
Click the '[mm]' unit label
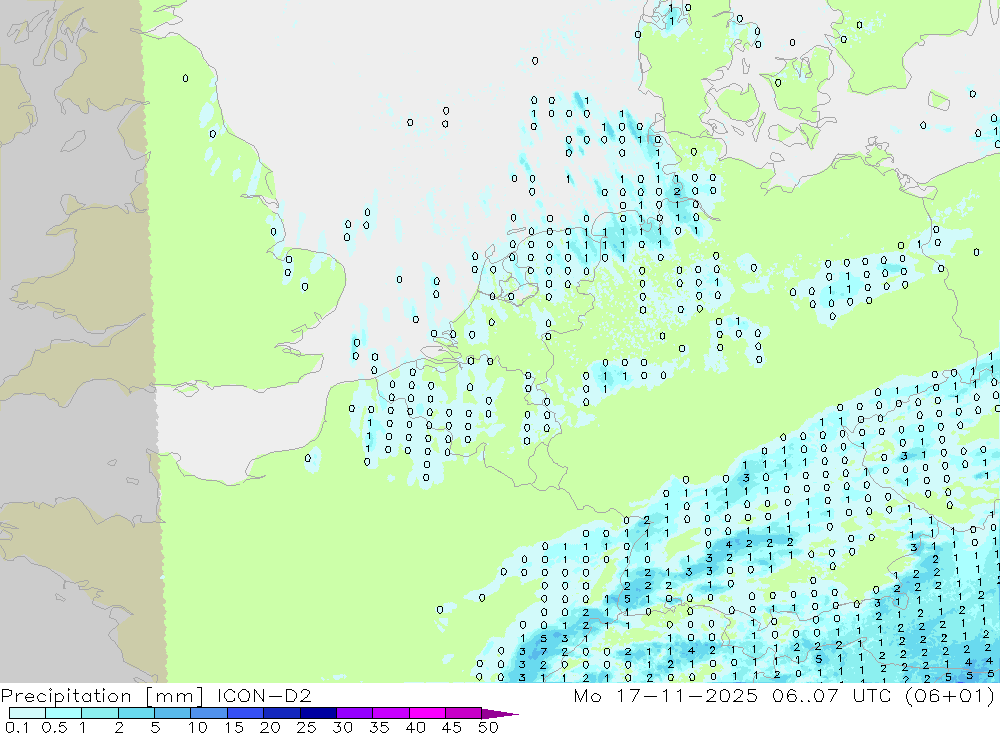pyautogui.click(x=175, y=696)
